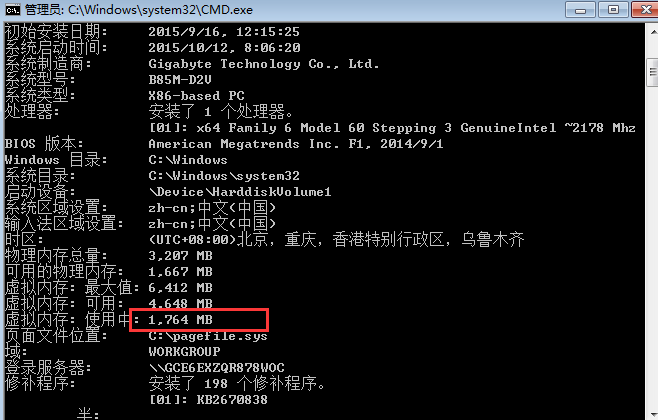Click total physical memory 3,207 MB
The height and width of the screenshot is (420, 658).
click(x=180, y=256)
